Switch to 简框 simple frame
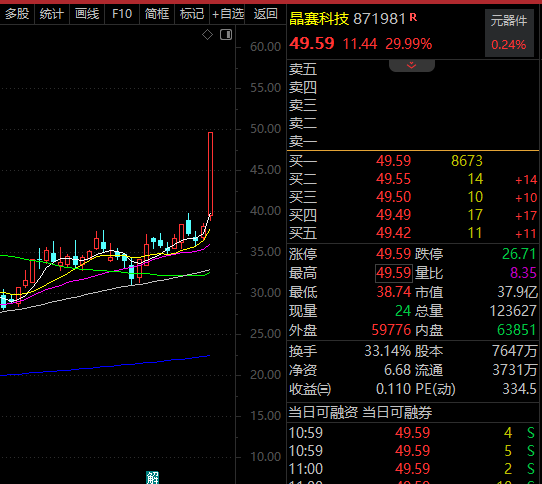 [x=157, y=14]
